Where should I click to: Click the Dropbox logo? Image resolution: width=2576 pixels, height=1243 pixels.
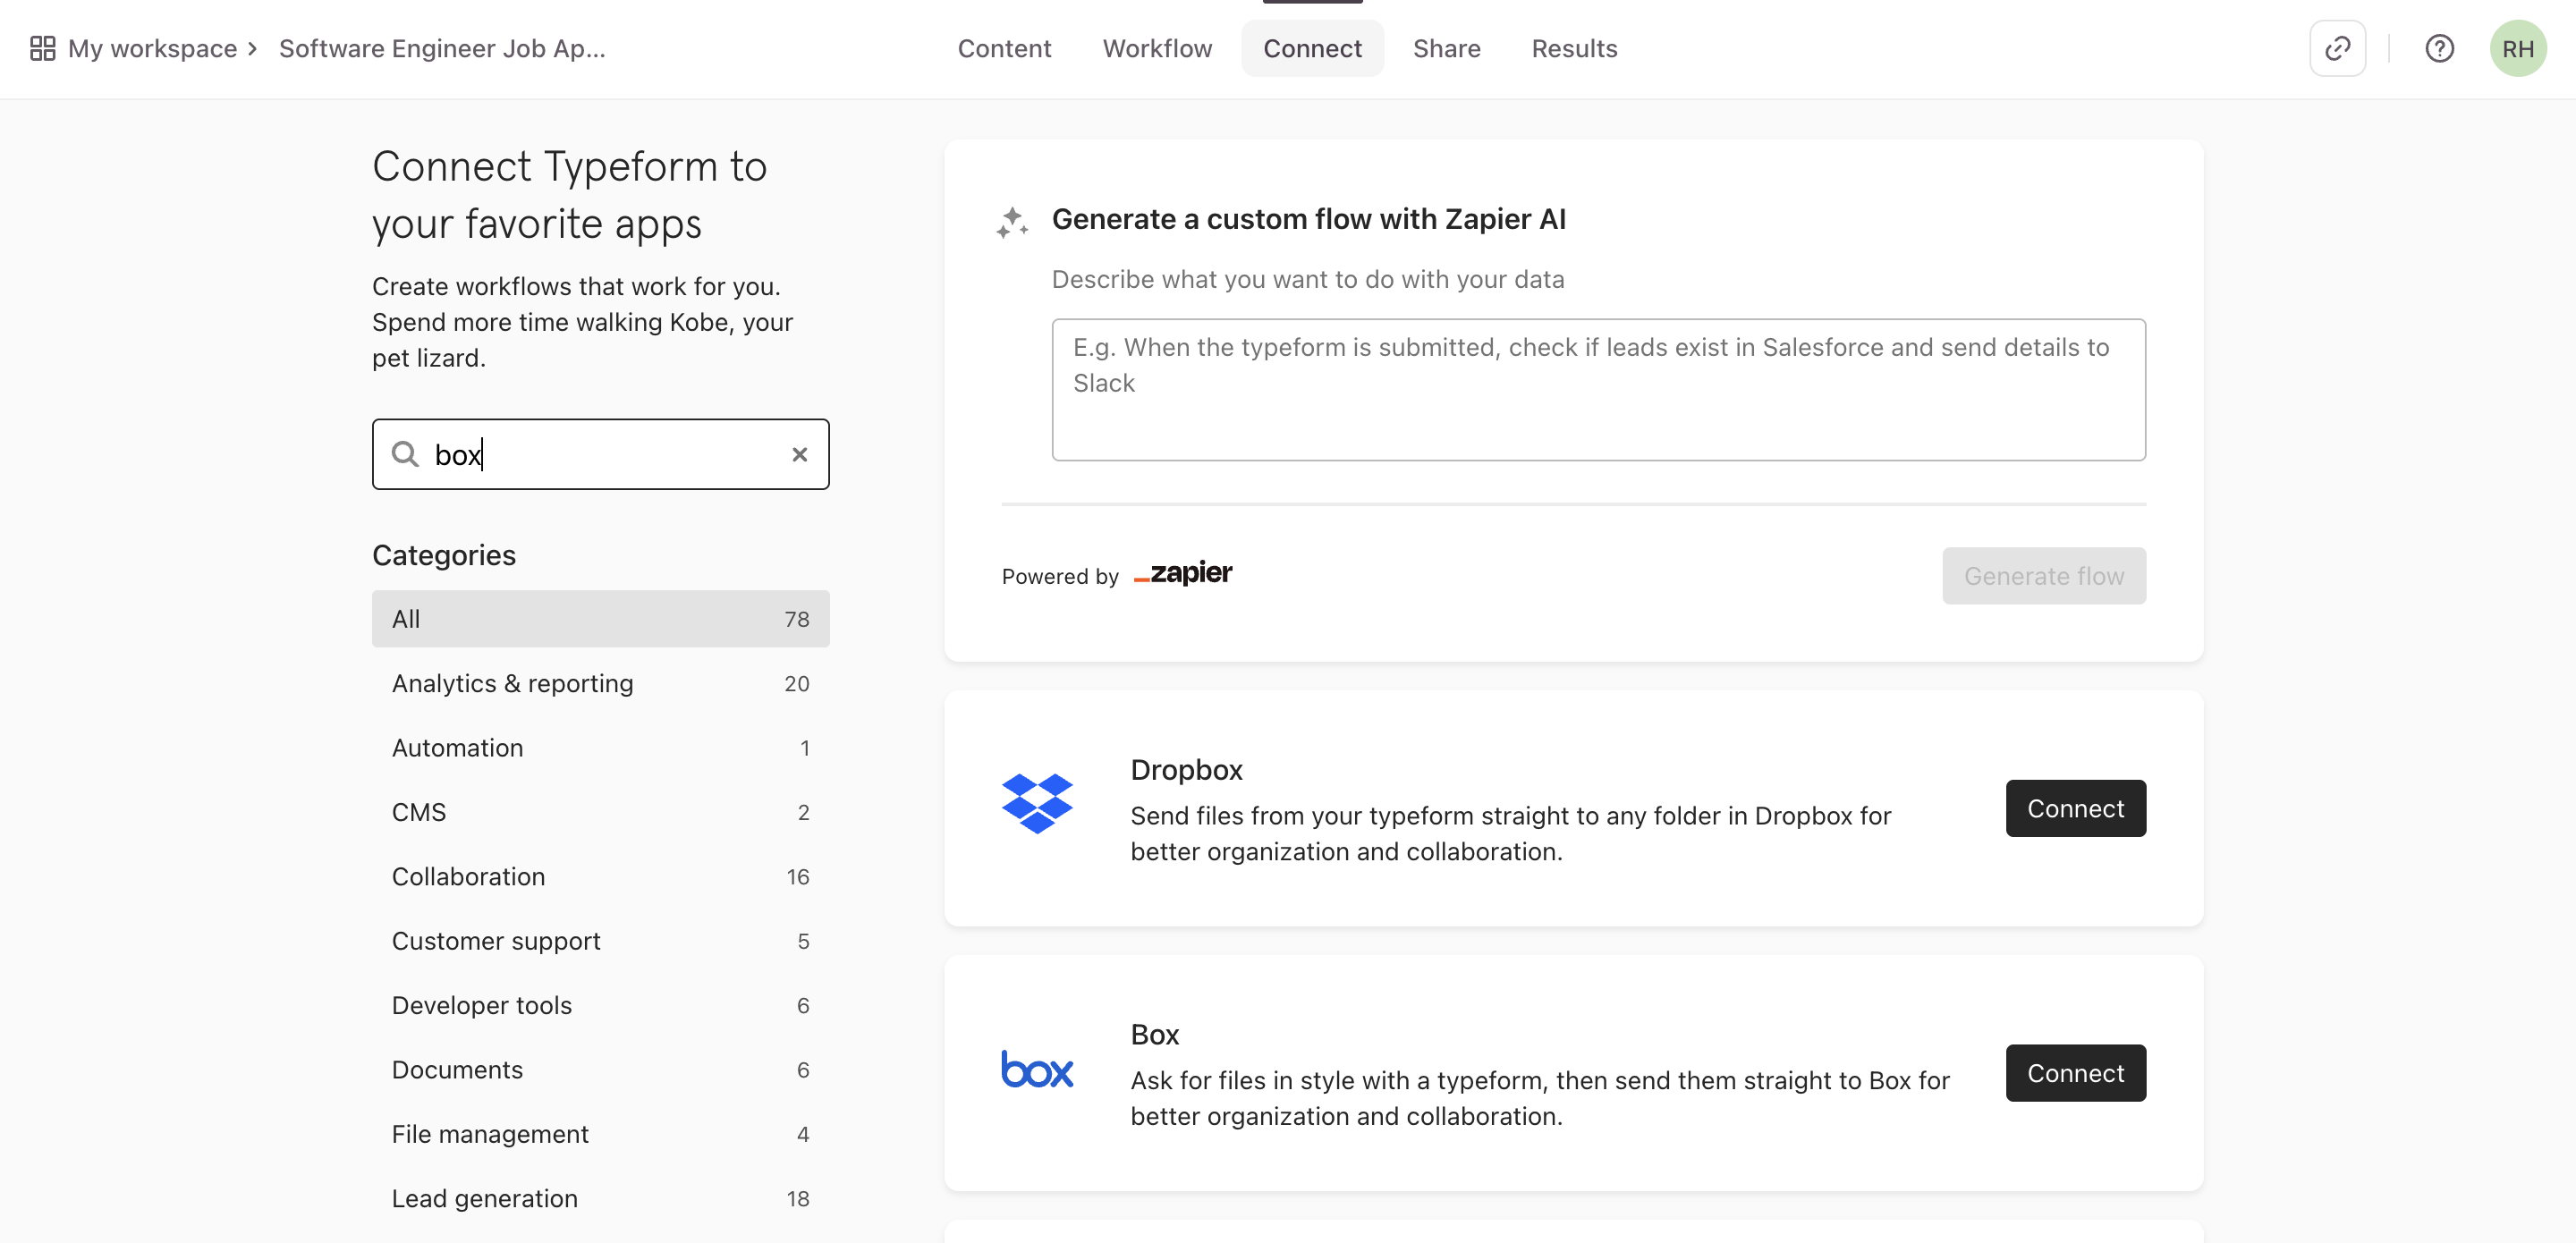[x=1037, y=803]
